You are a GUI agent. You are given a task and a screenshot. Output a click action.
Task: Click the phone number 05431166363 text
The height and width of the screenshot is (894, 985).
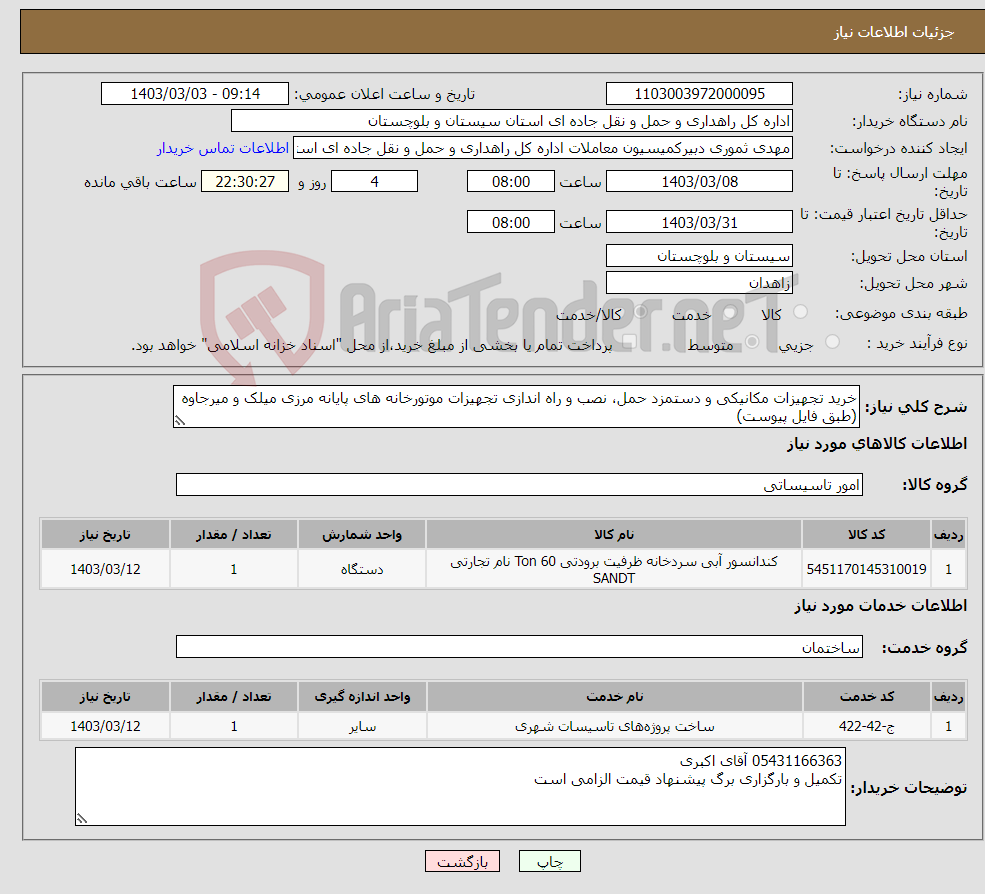pyautogui.click(x=797, y=761)
